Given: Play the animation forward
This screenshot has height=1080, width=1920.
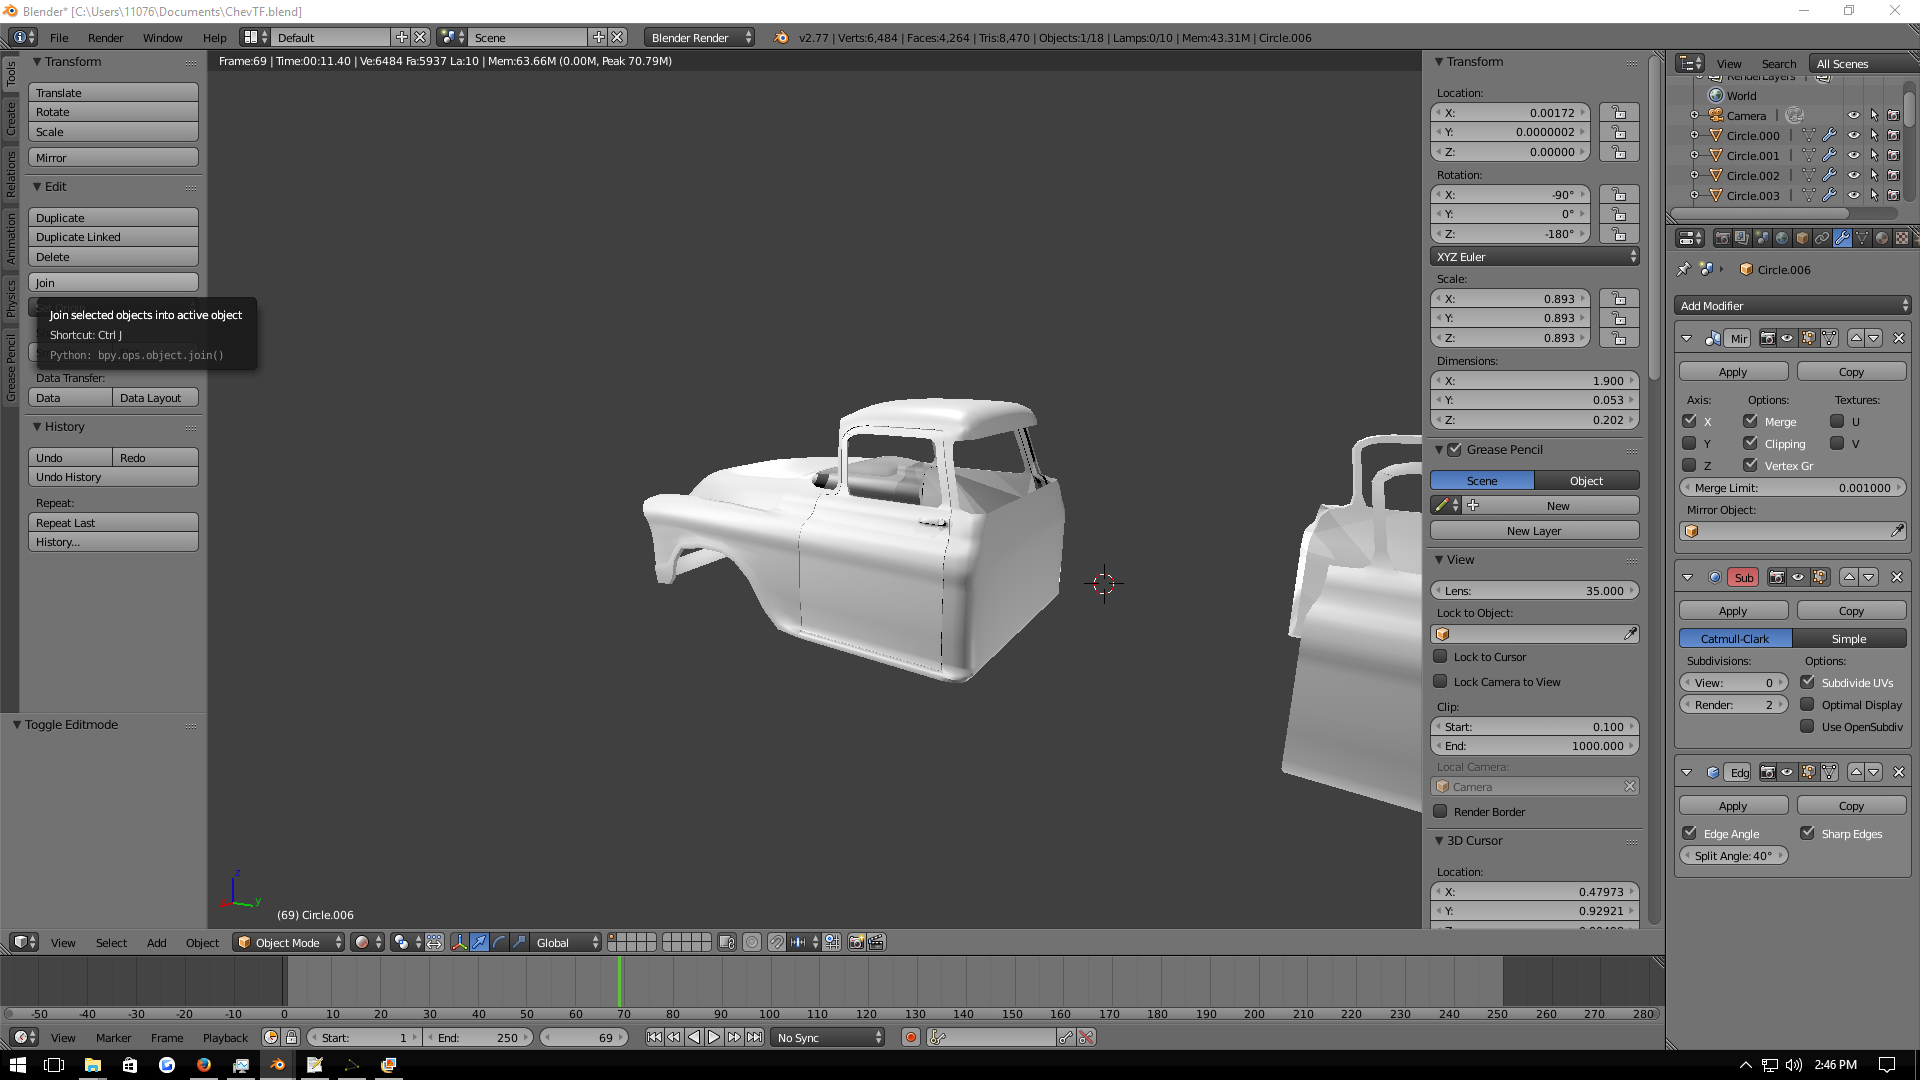Looking at the screenshot, I should pos(714,1038).
